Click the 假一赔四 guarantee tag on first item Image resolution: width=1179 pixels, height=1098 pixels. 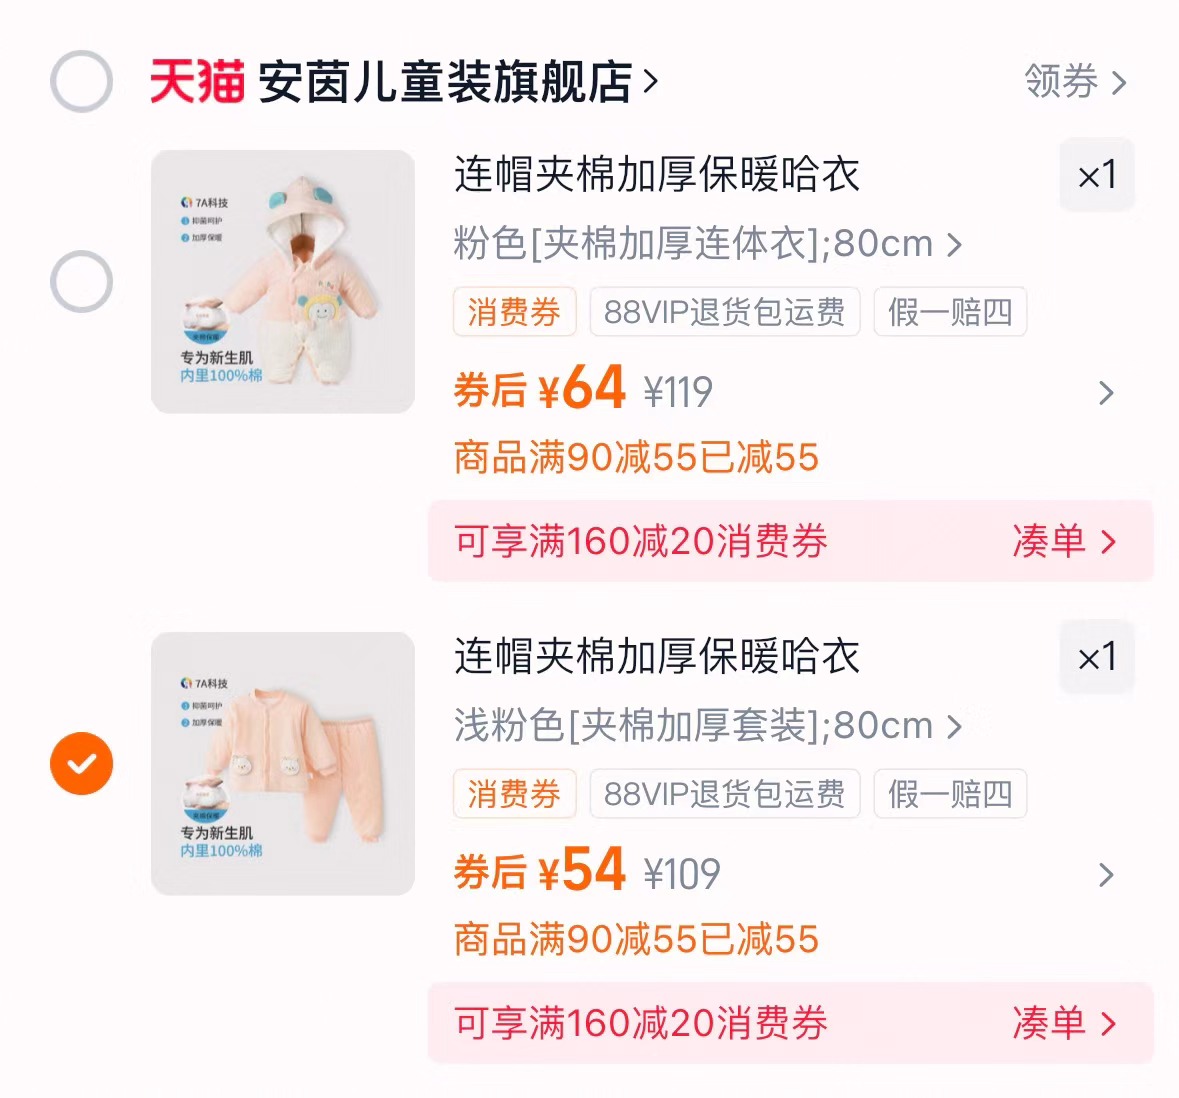pyautogui.click(x=949, y=312)
